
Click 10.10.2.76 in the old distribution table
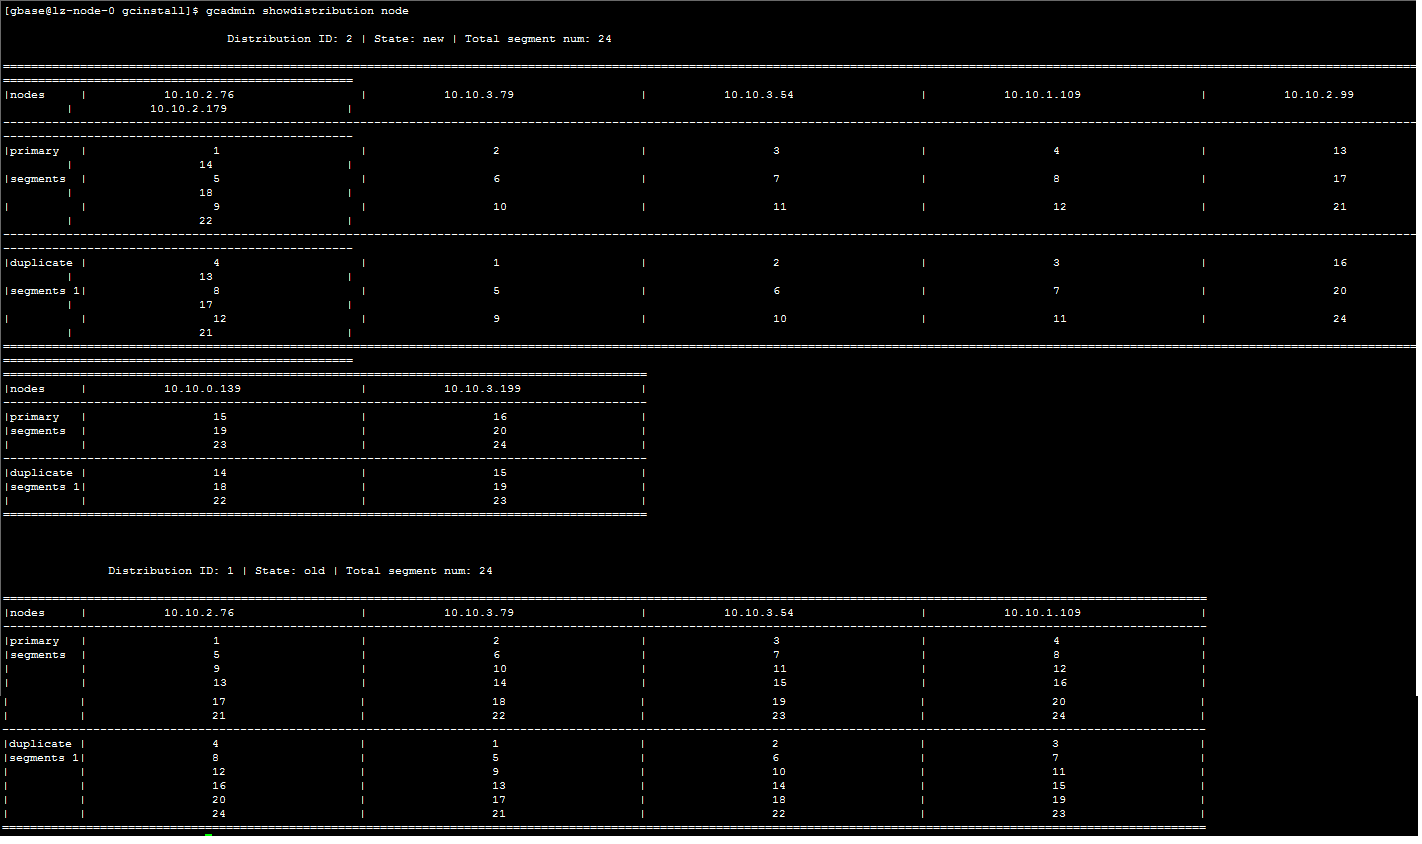point(199,613)
